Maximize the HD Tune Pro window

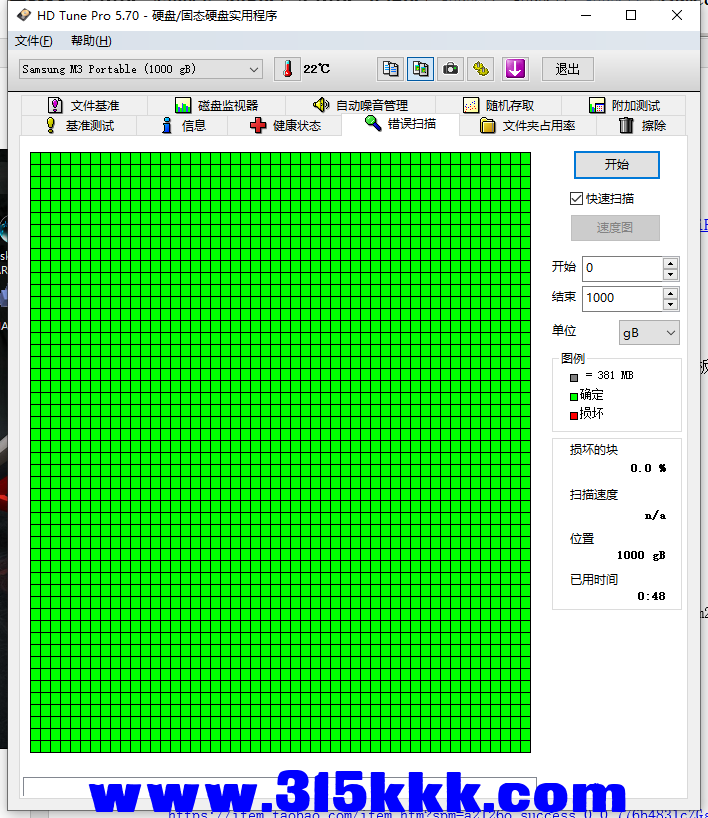631,15
